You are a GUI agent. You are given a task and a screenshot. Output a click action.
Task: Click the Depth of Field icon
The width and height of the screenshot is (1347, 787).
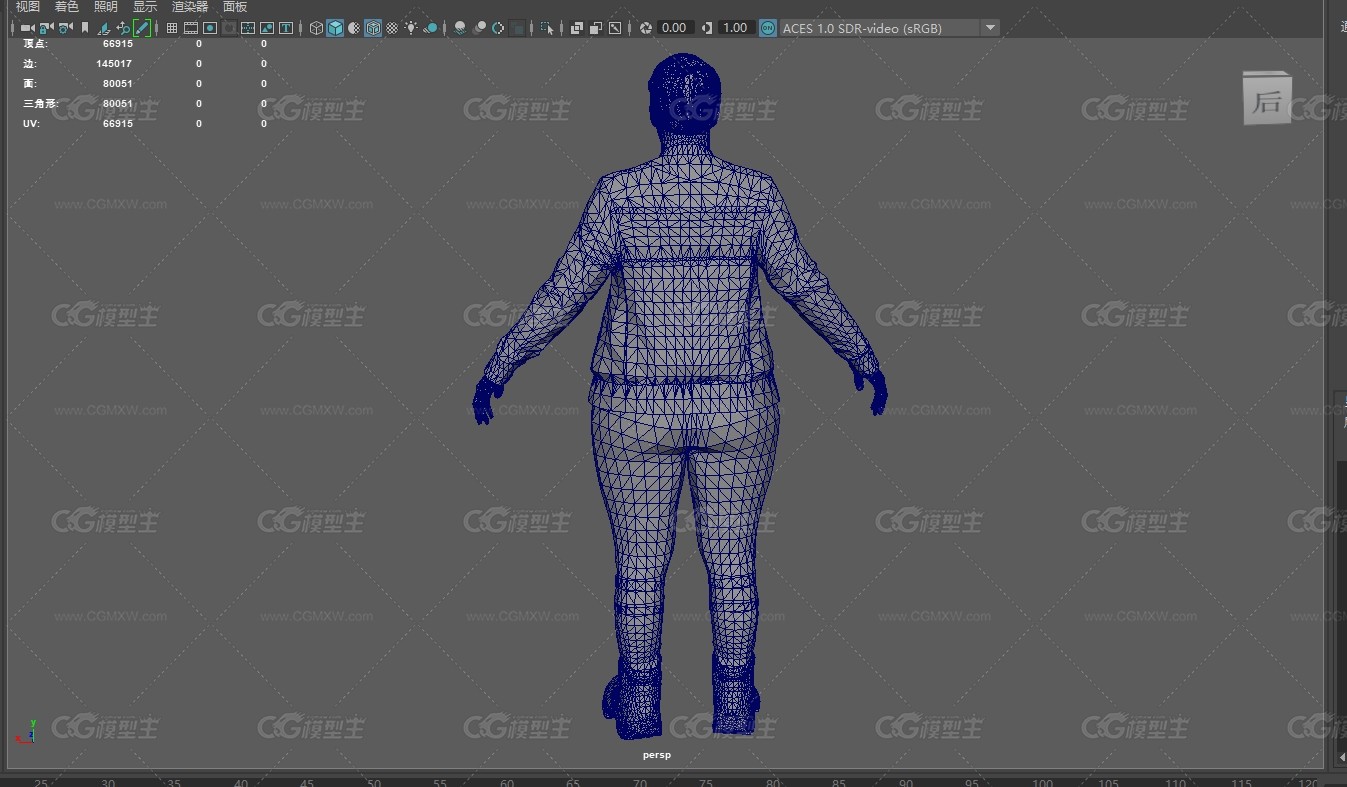click(x=517, y=28)
